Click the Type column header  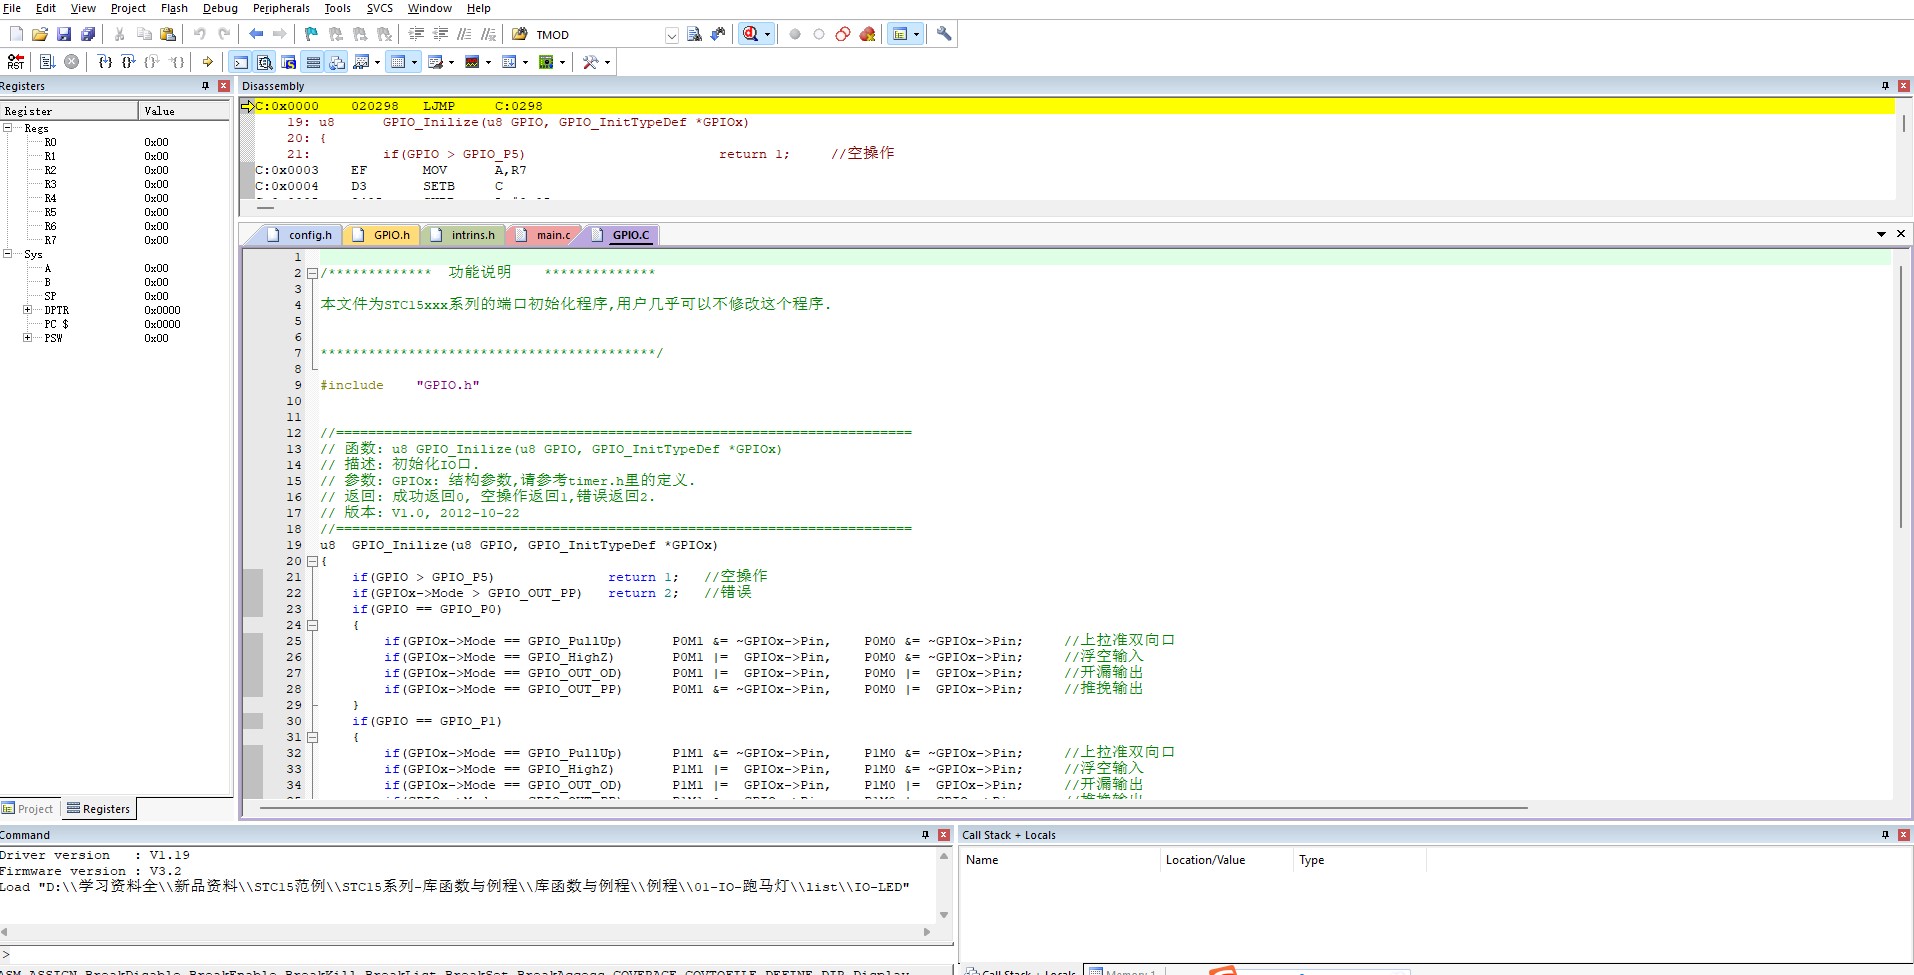click(1359, 860)
